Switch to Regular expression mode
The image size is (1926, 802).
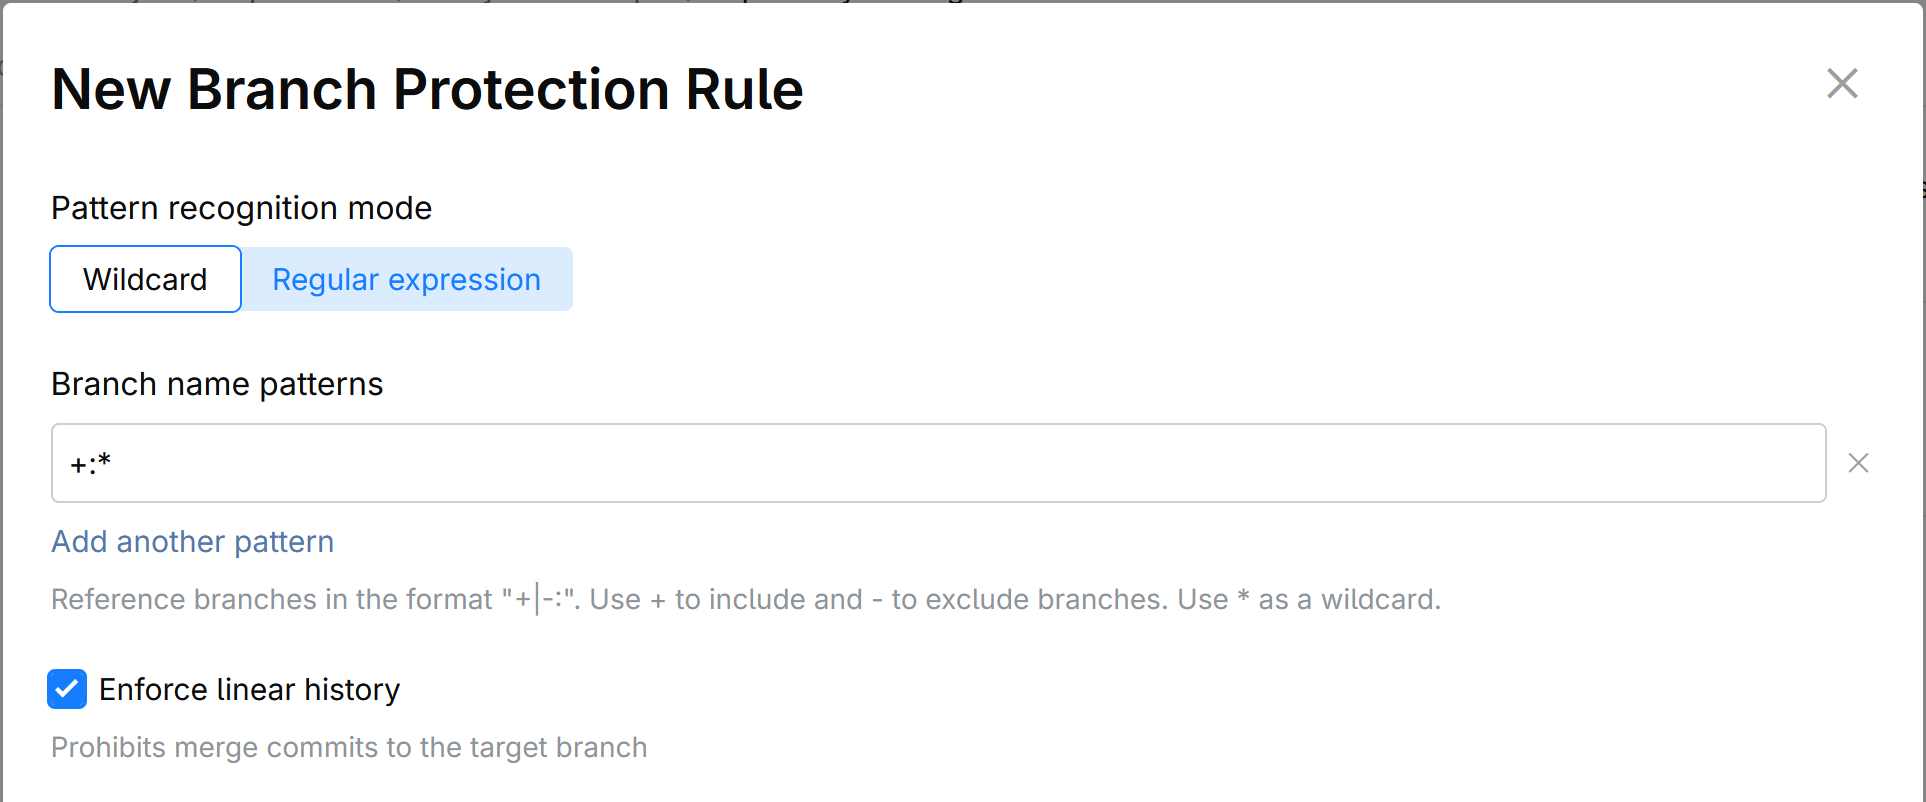[406, 279]
